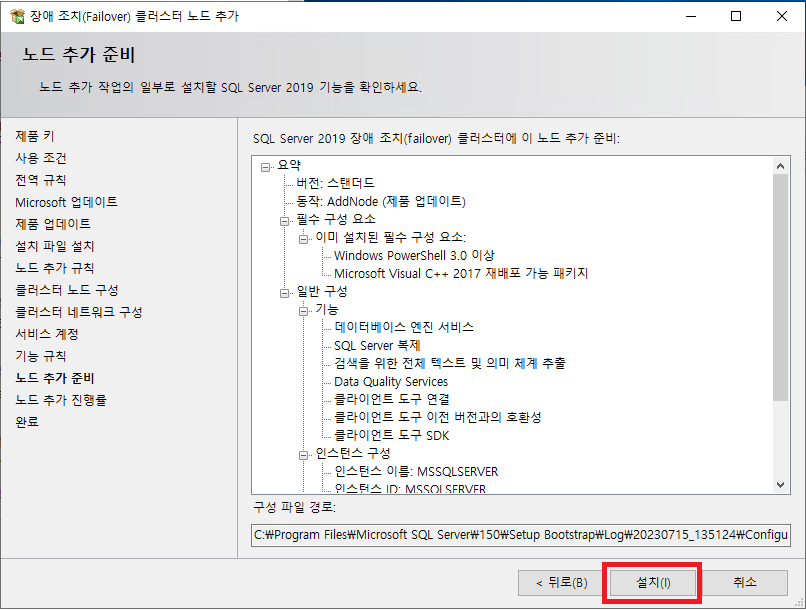Screen dimensions: 806x610
Task: Select the 요약 root label
Action: point(289,165)
